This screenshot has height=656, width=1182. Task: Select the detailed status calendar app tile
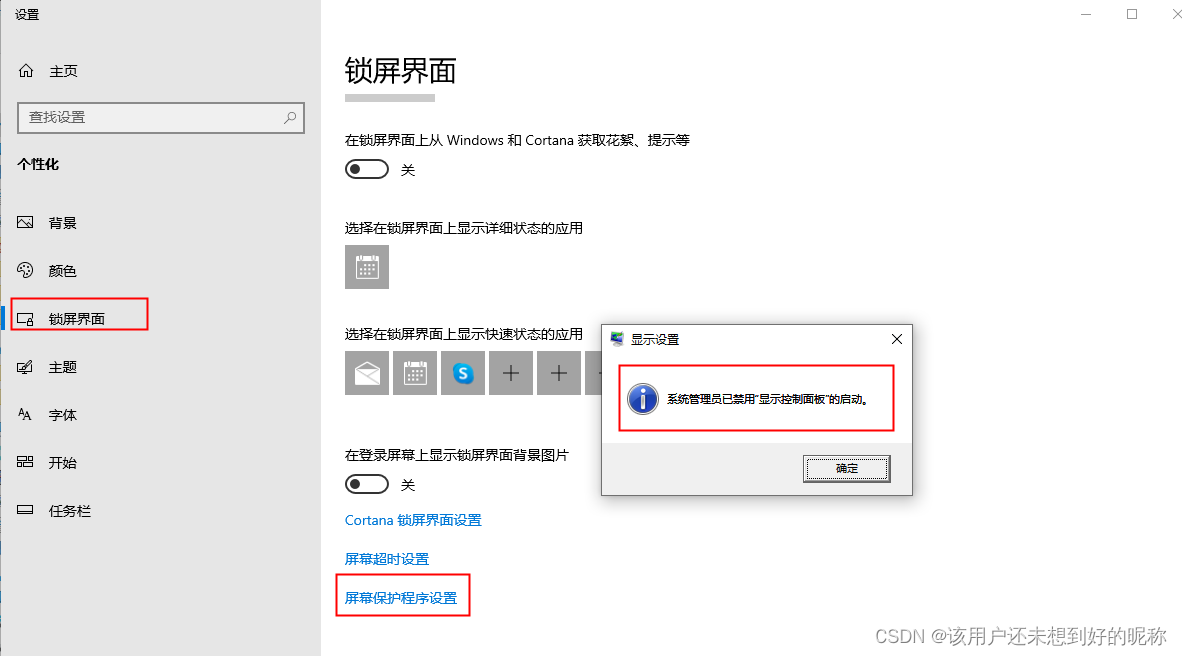(367, 267)
